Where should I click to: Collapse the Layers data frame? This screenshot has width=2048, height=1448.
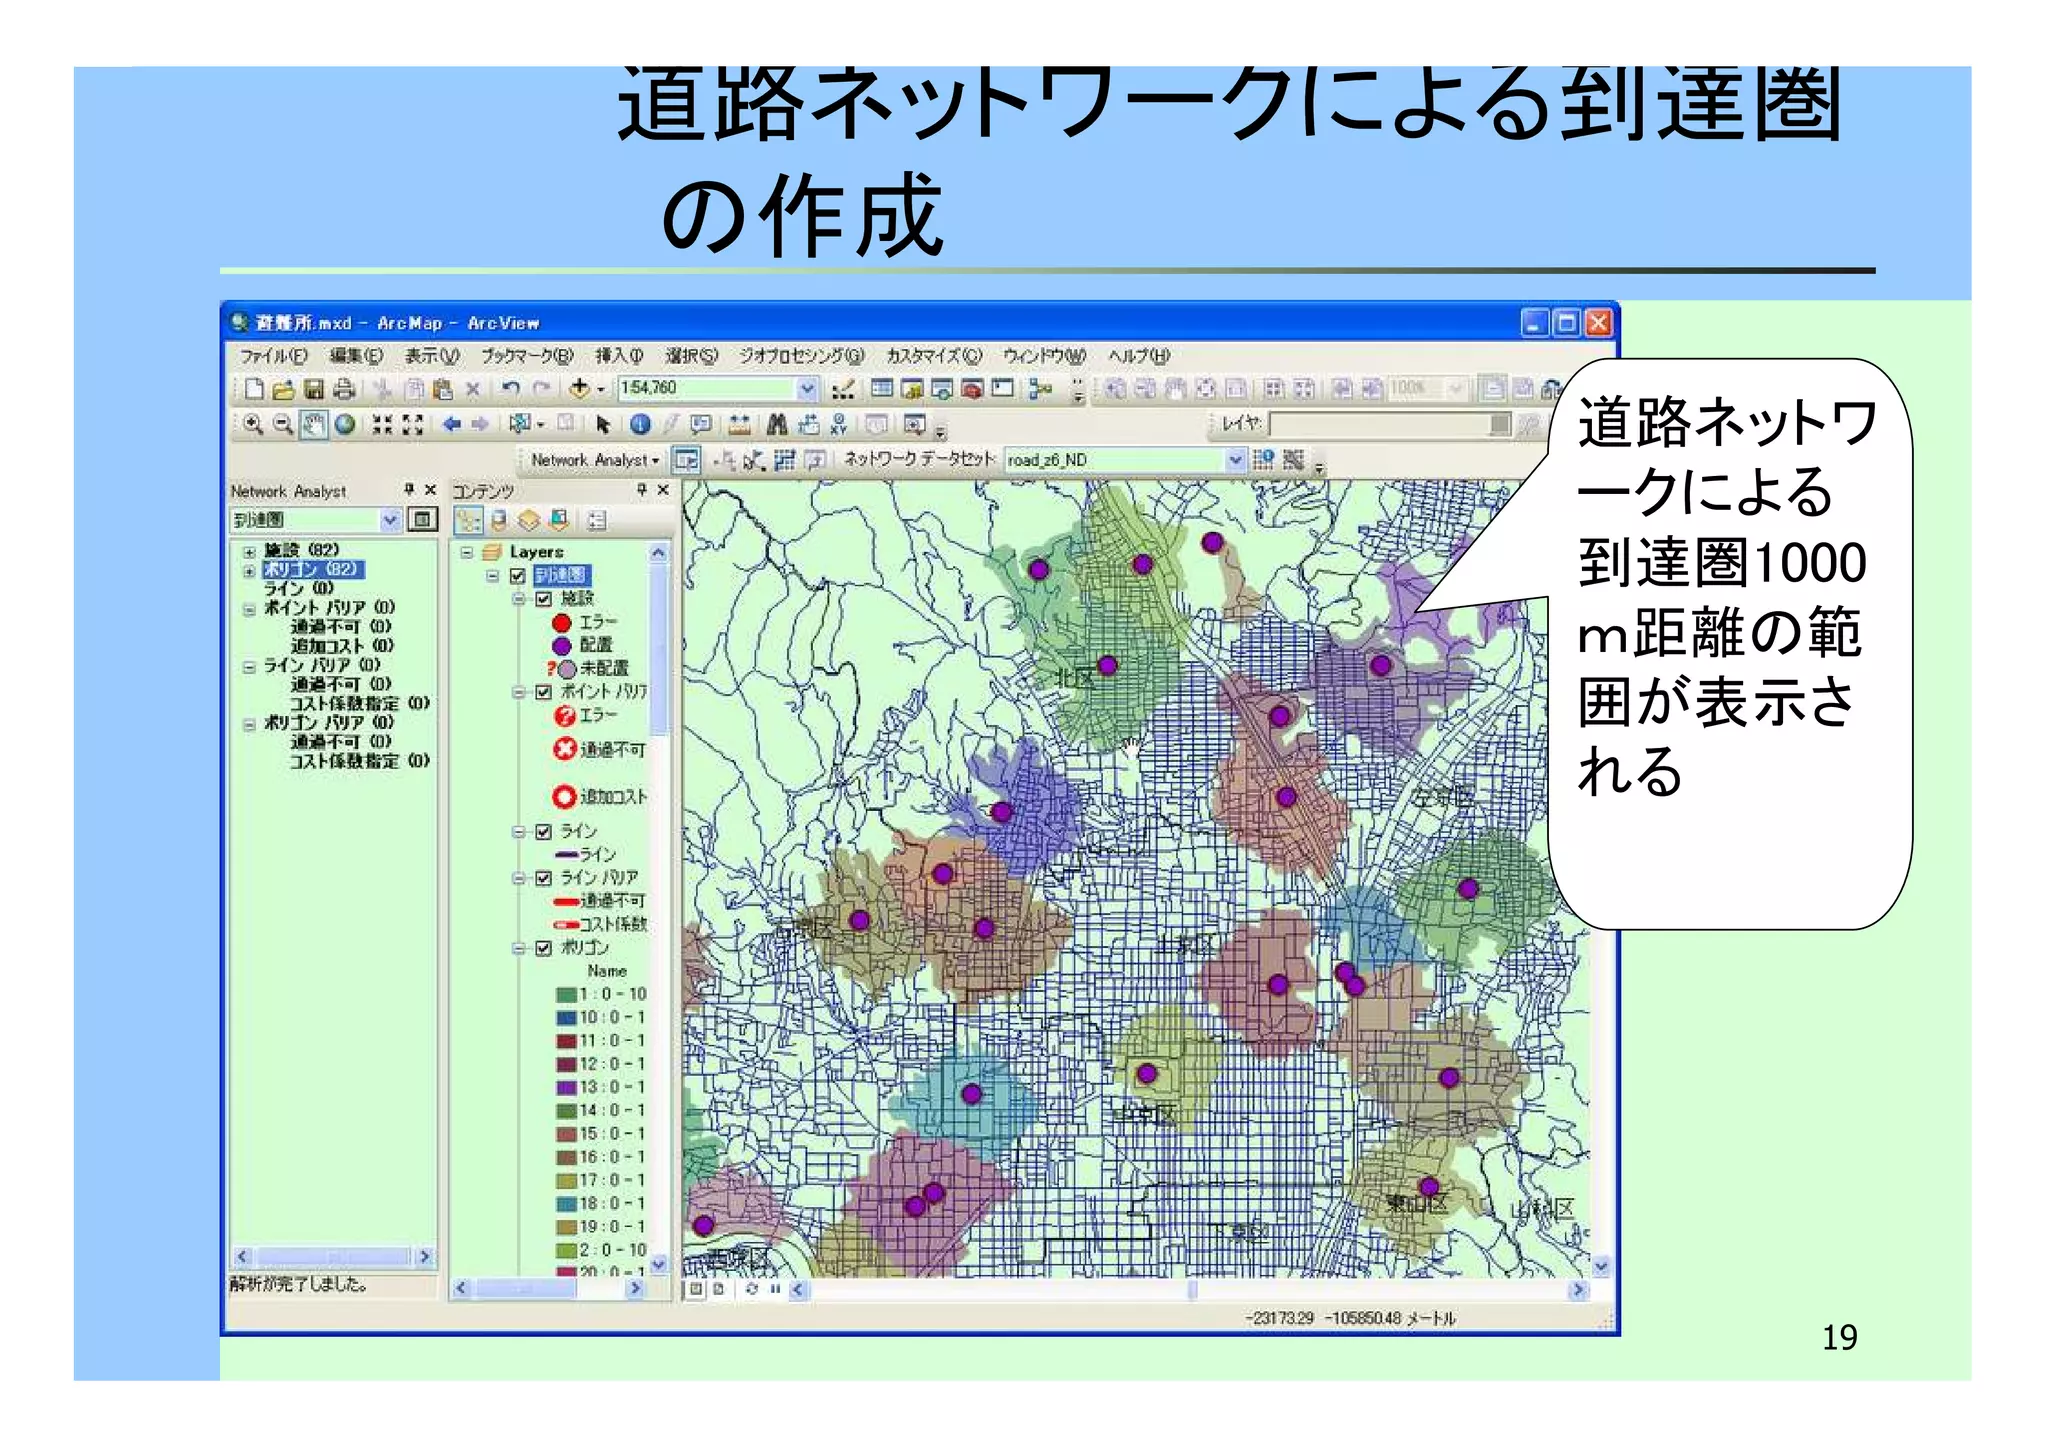point(467,552)
